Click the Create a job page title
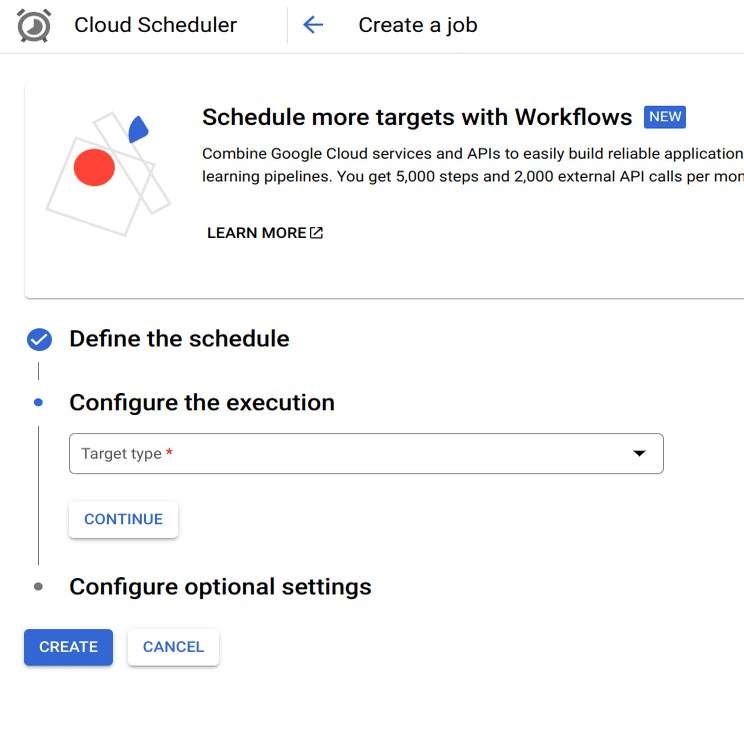This screenshot has height=744, width=744. click(x=418, y=25)
